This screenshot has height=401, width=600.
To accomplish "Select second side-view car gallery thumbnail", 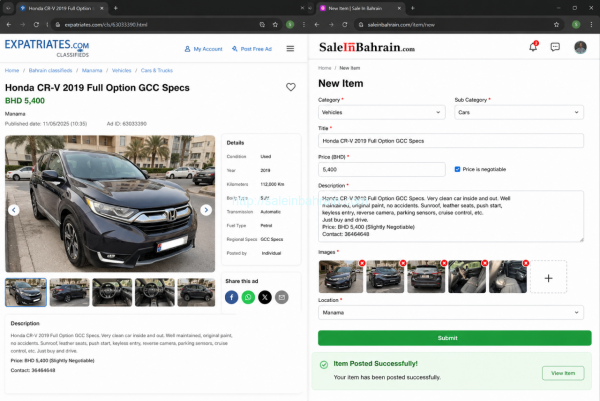I will tap(69, 292).
